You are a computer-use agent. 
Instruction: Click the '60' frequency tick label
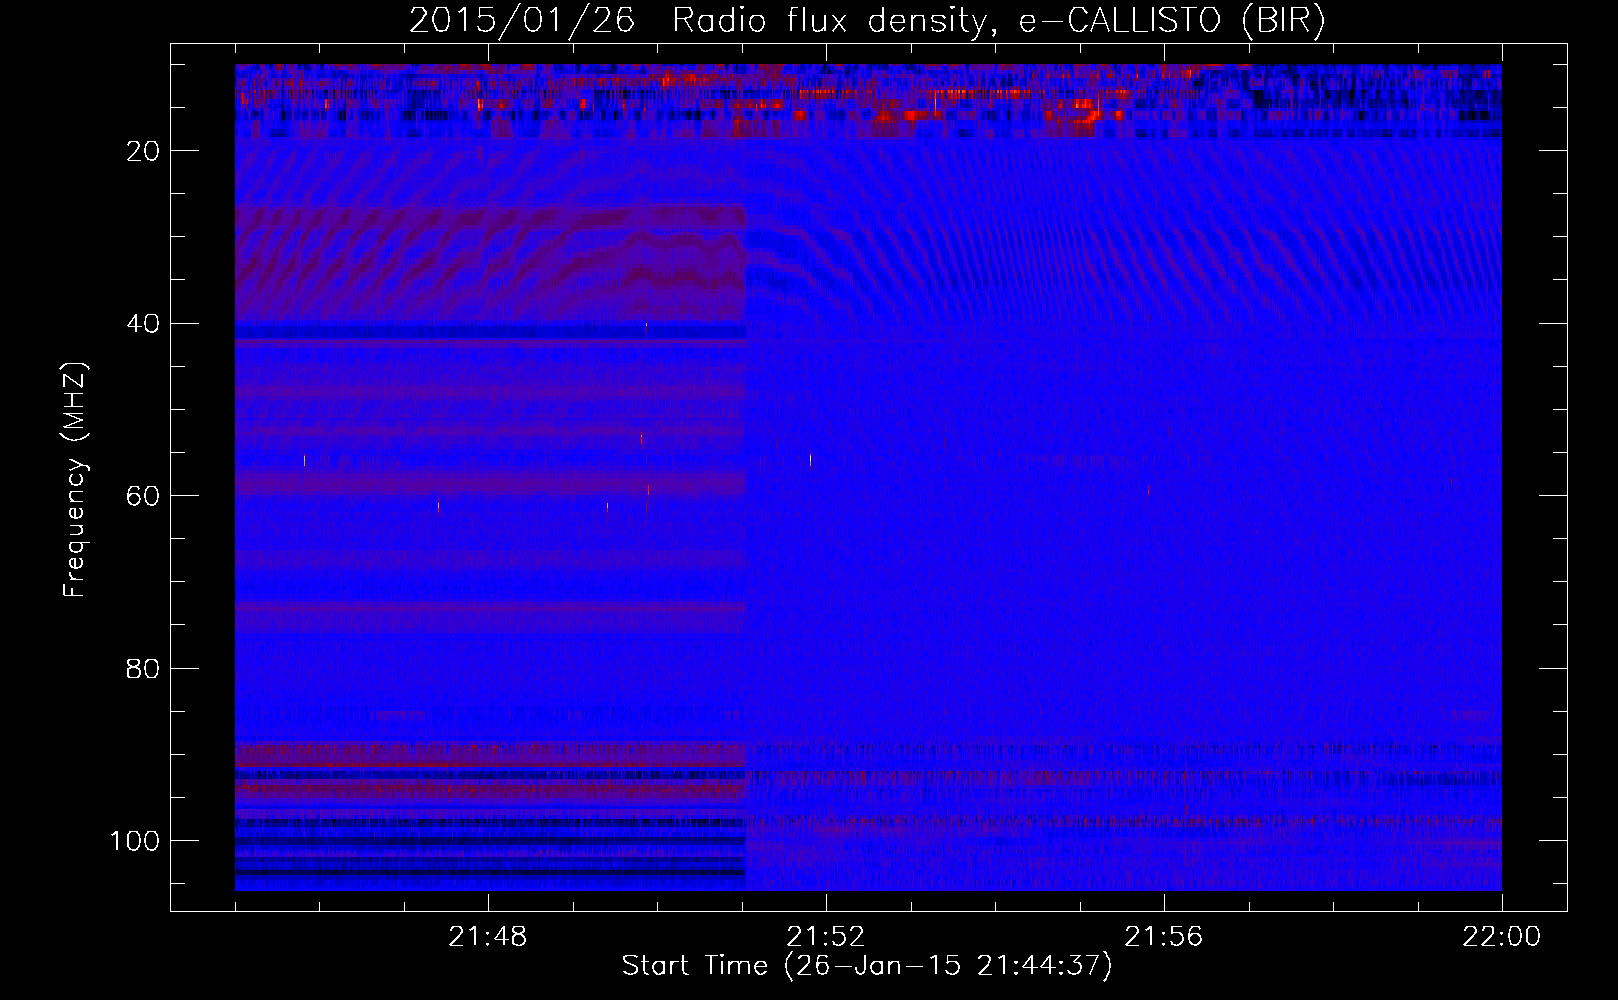(144, 496)
